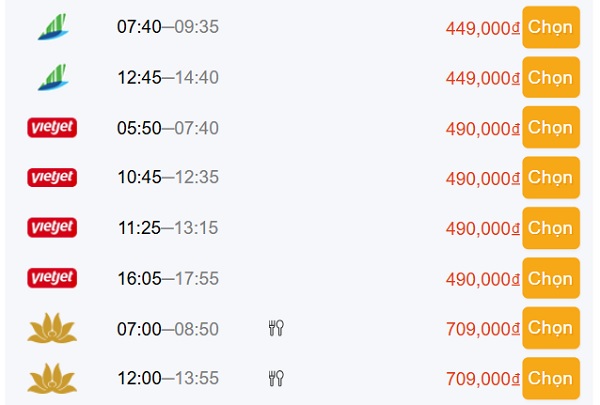Book the 16:05–17:55 flight using Chọn

tap(550, 277)
